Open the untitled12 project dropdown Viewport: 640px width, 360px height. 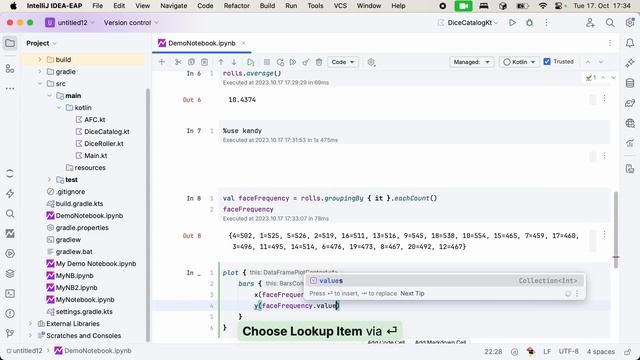tap(69, 23)
